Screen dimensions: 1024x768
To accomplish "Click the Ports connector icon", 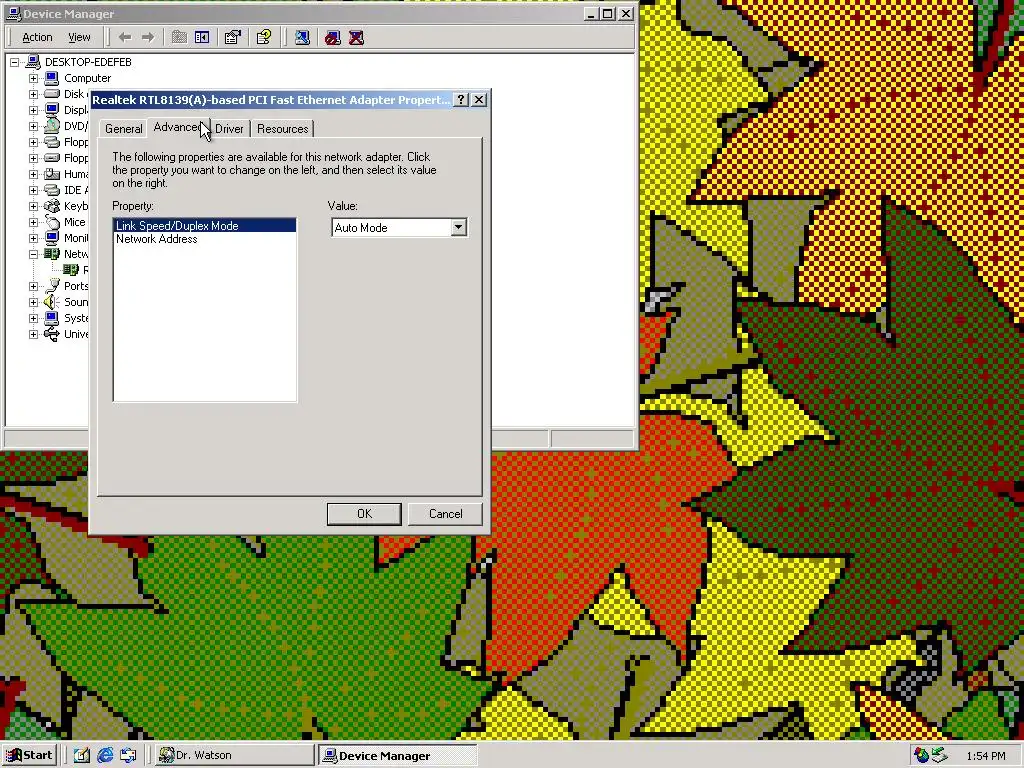I will click(x=52, y=286).
